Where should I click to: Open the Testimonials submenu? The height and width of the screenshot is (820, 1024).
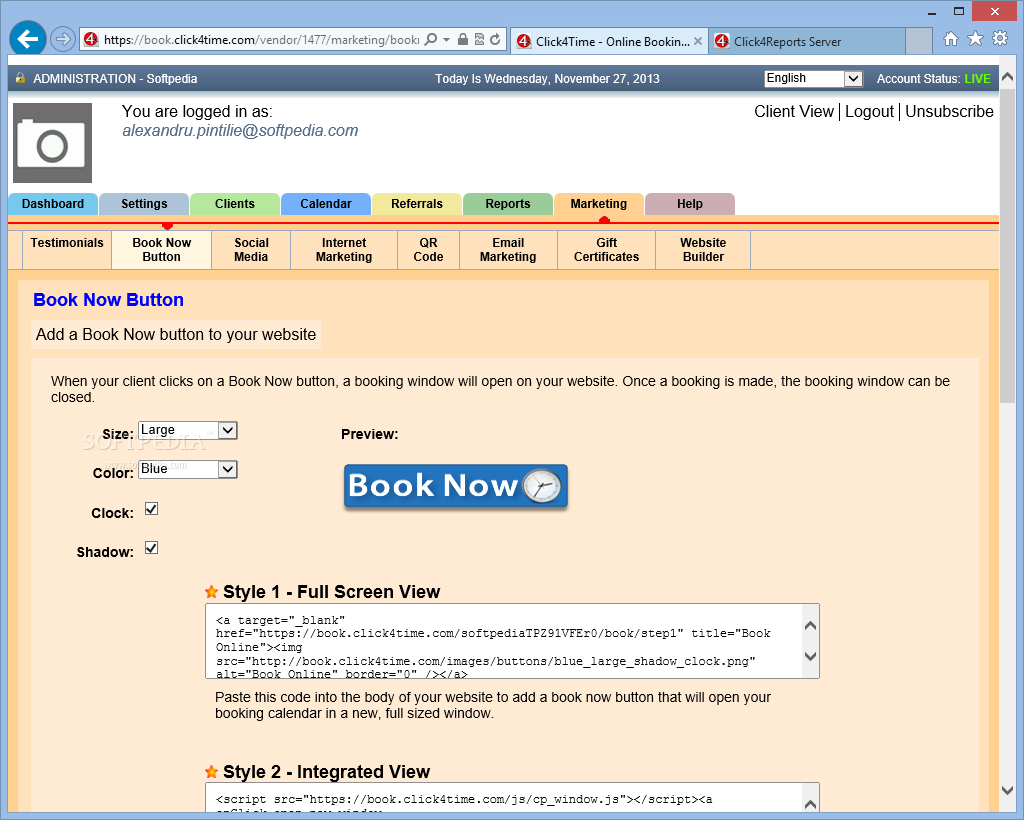point(67,249)
